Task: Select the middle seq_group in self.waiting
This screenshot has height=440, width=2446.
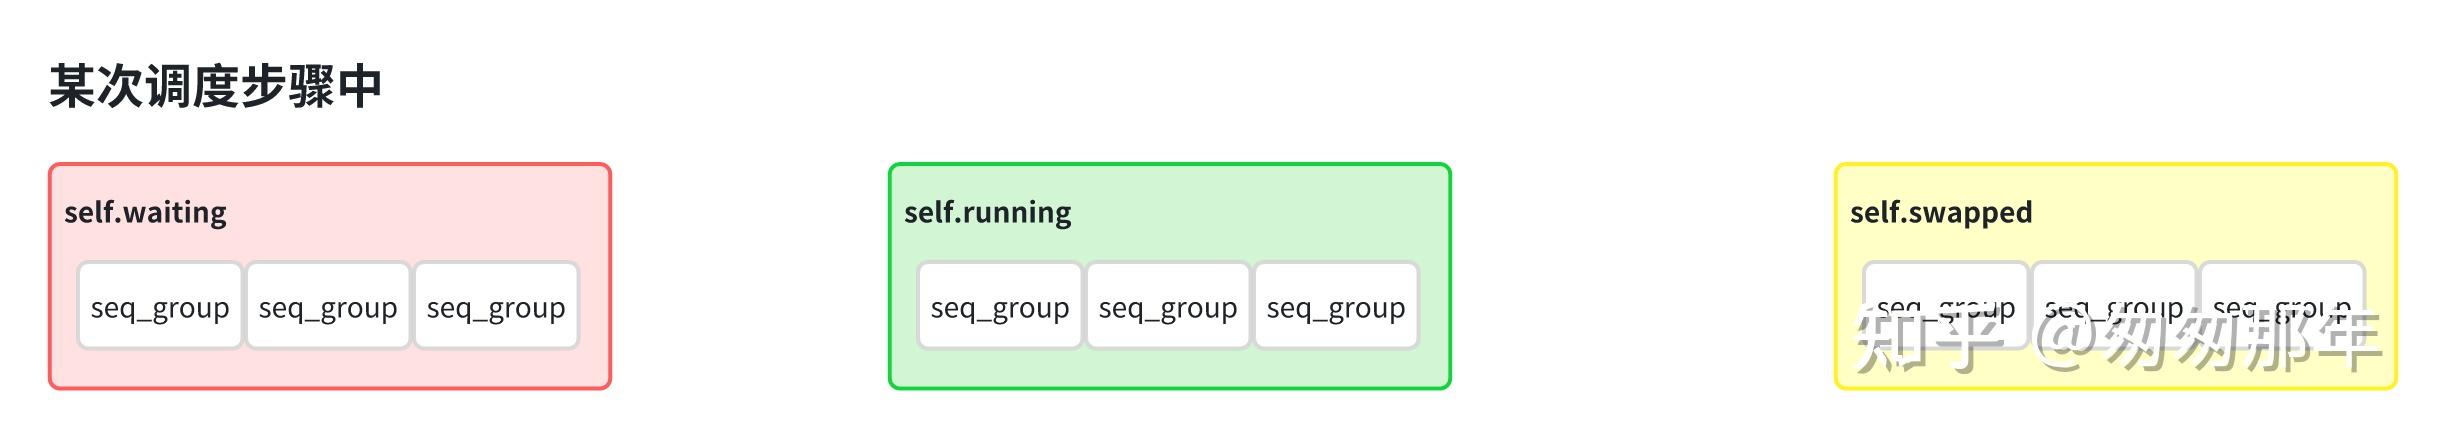Action: click(x=328, y=307)
